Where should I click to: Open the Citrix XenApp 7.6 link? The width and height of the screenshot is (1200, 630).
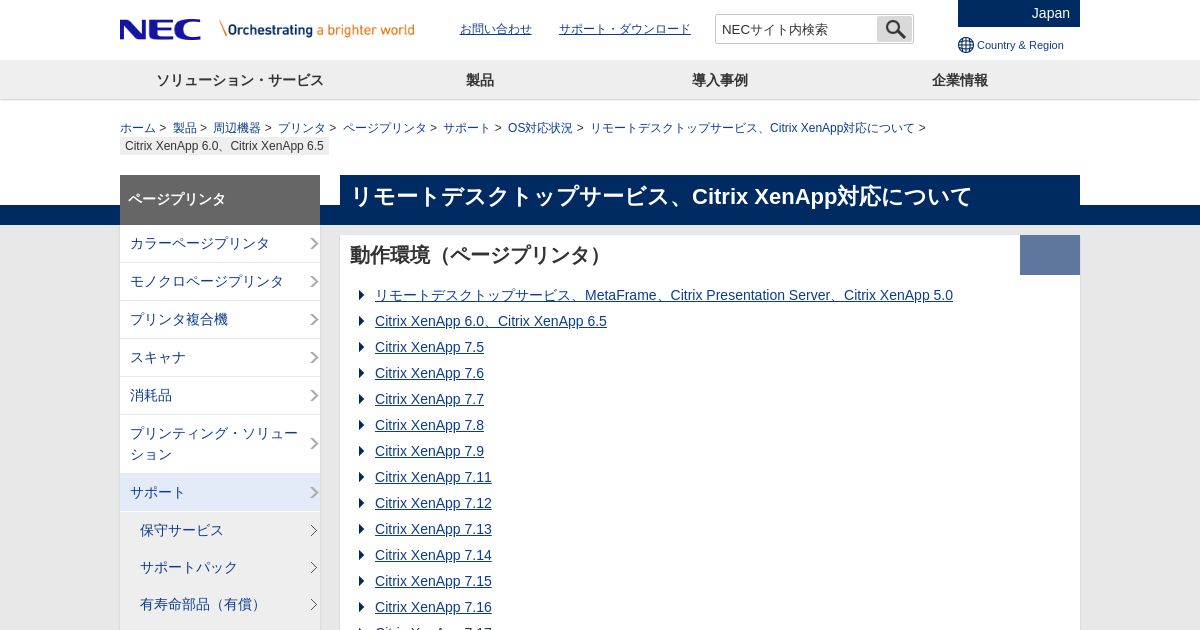[x=429, y=373]
